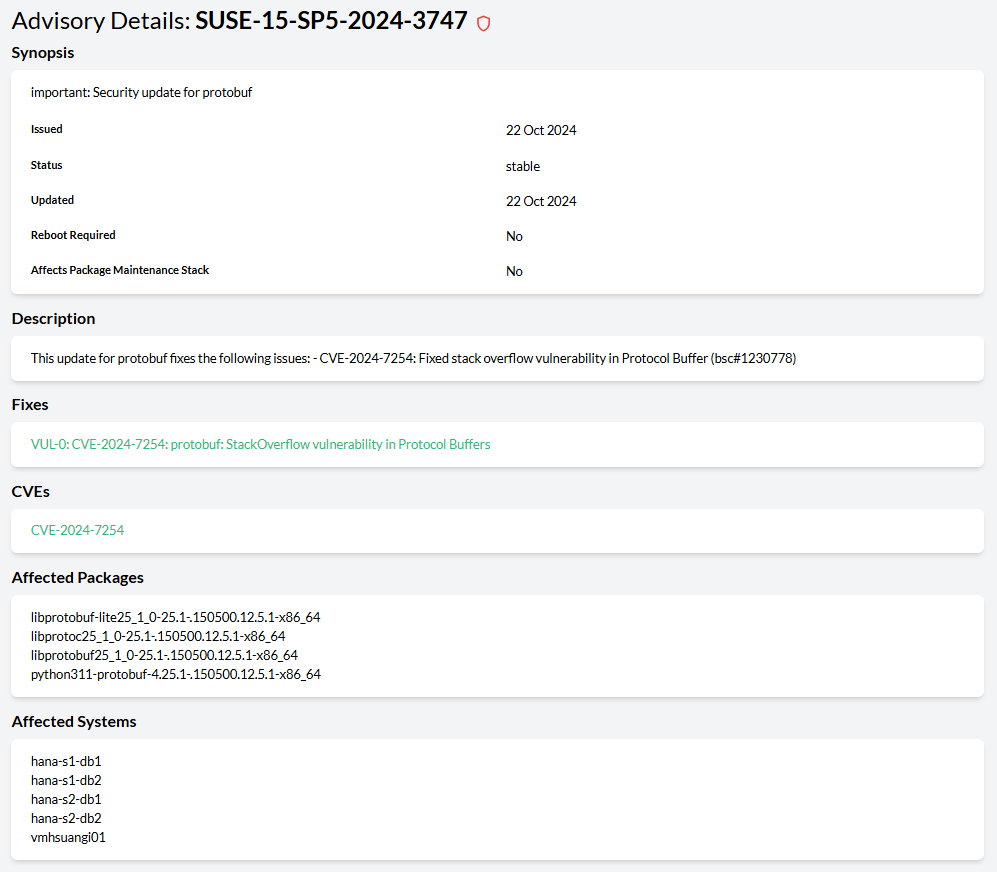Open the VUL-0 CVE-2024-7254 protobuf fix link
The height and width of the screenshot is (872, 997).
pos(260,444)
